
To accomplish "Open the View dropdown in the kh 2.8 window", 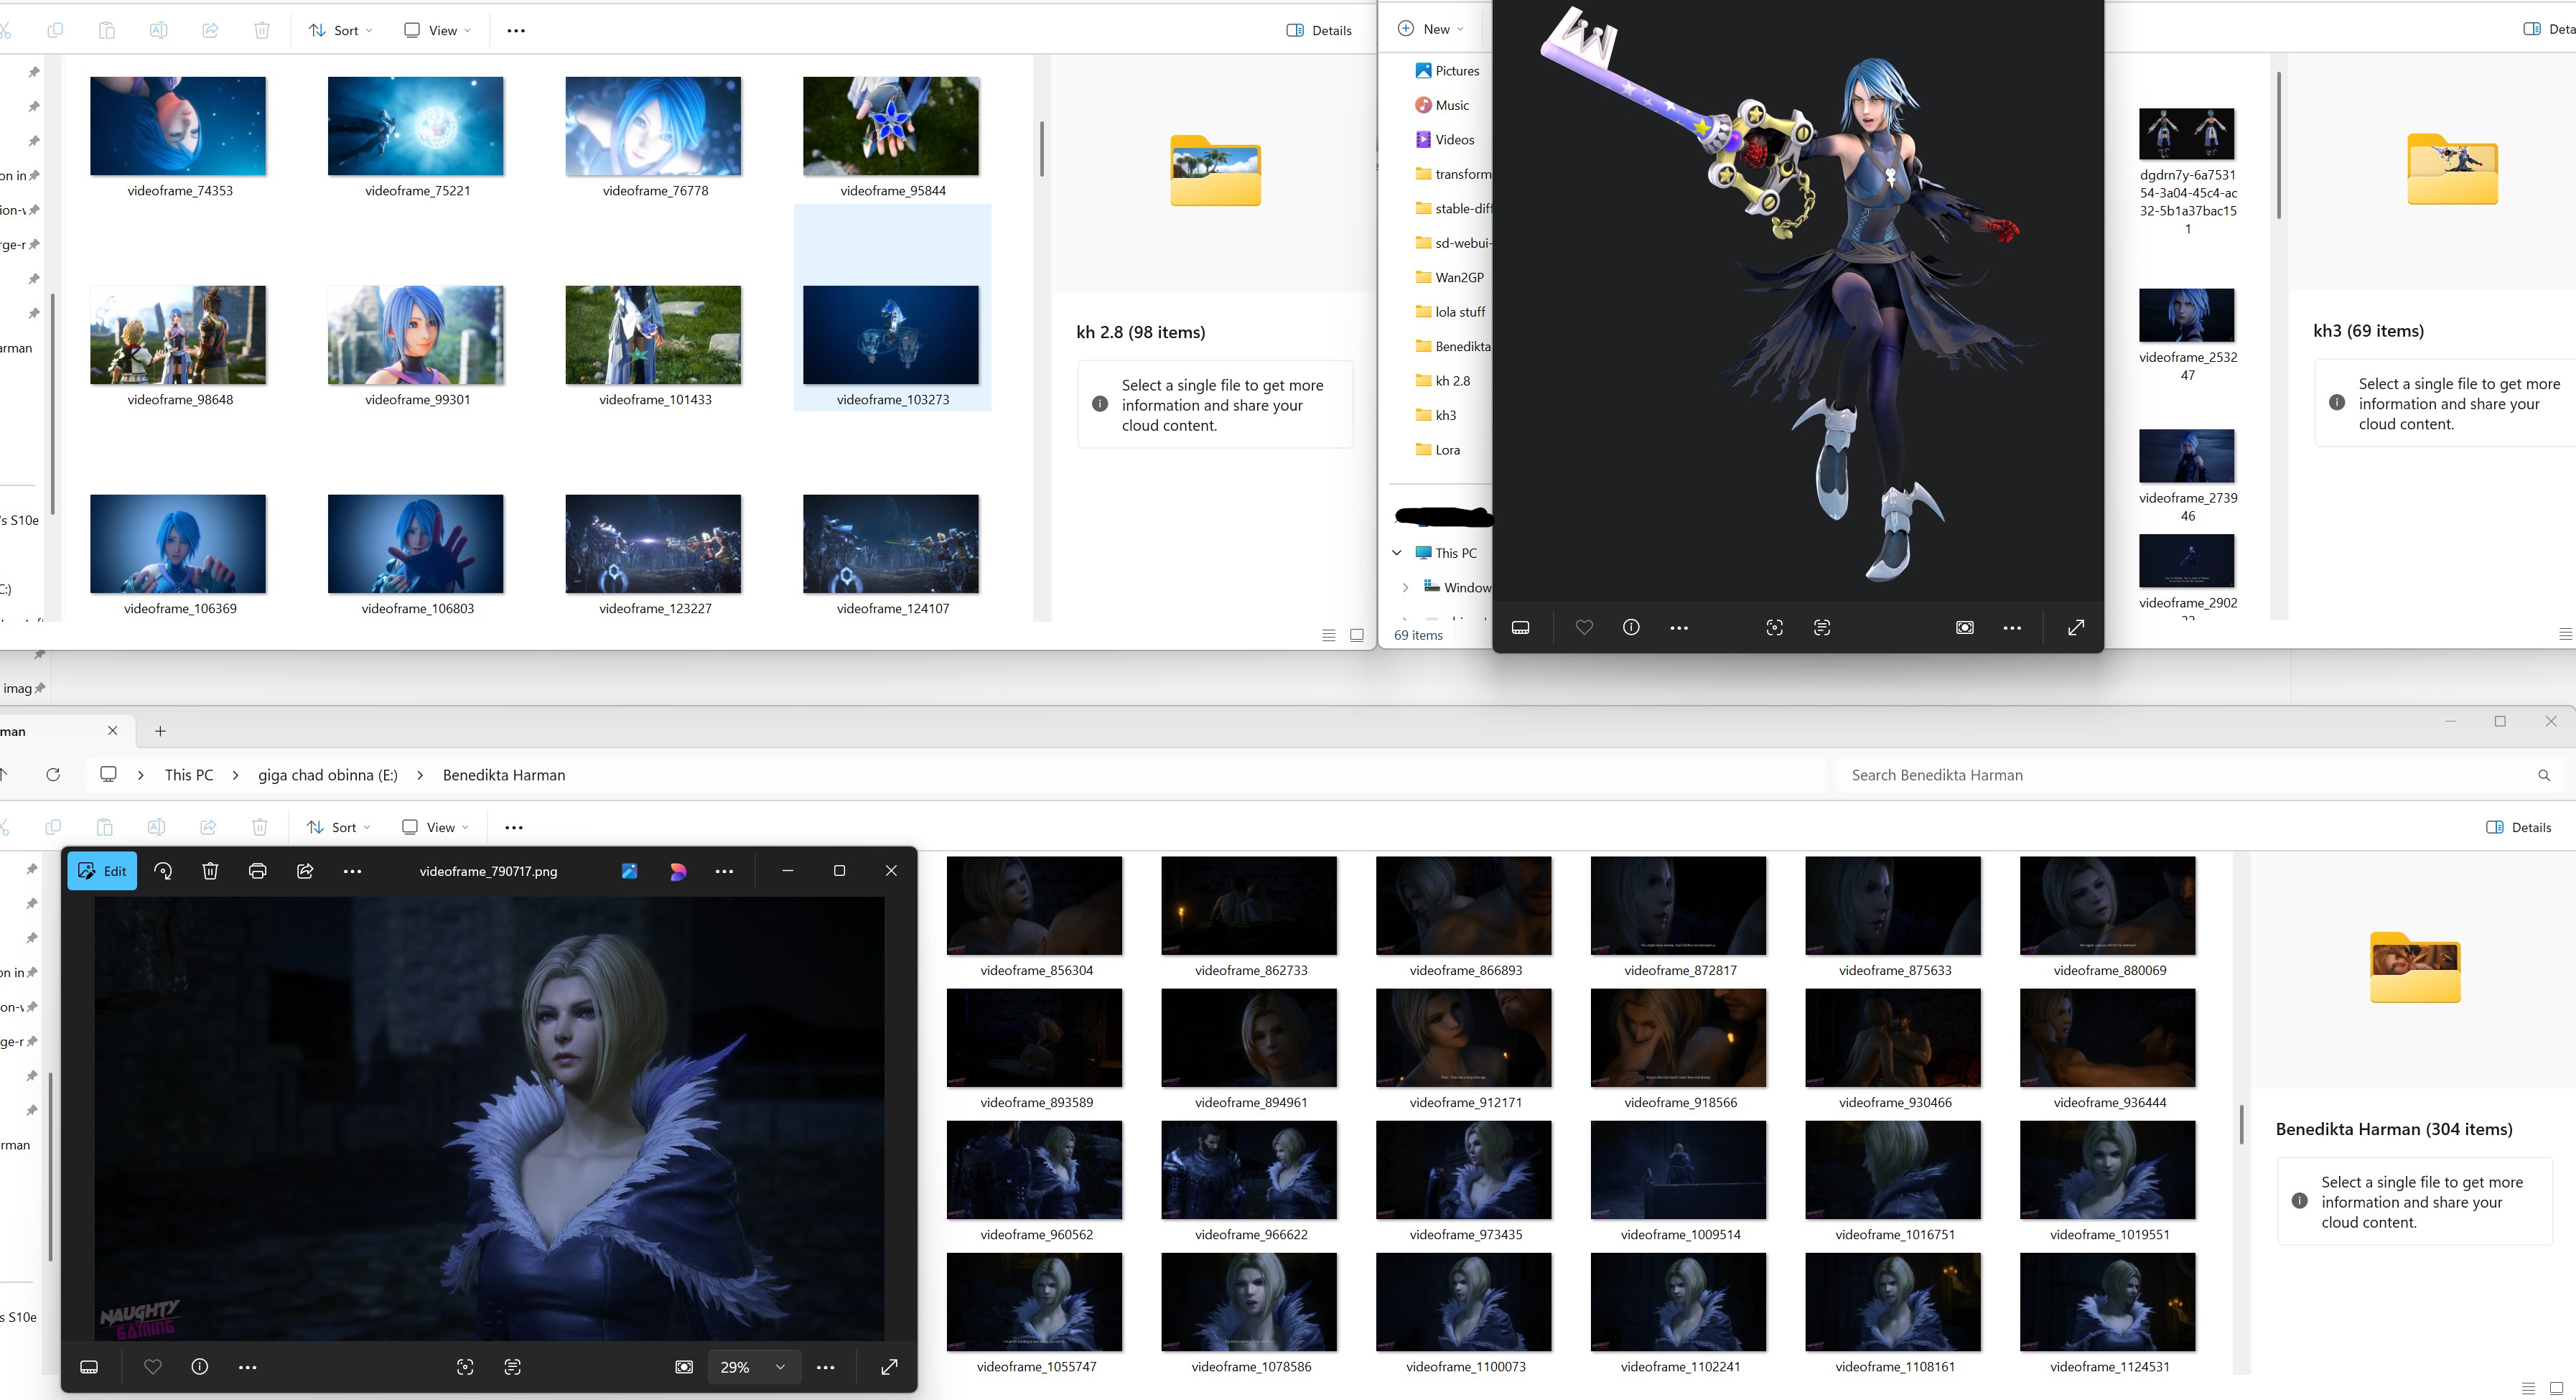I will coord(437,30).
